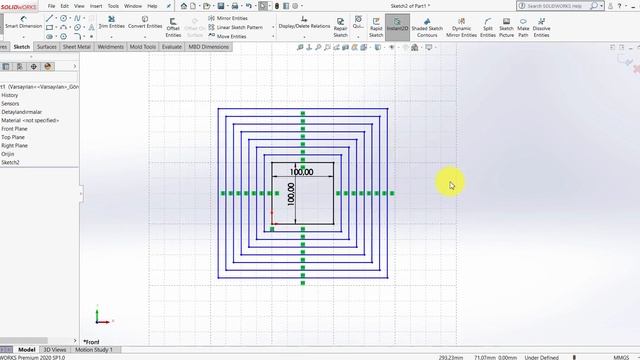Activate Convert Entities
The image size is (640, 360).
(145, 22)
